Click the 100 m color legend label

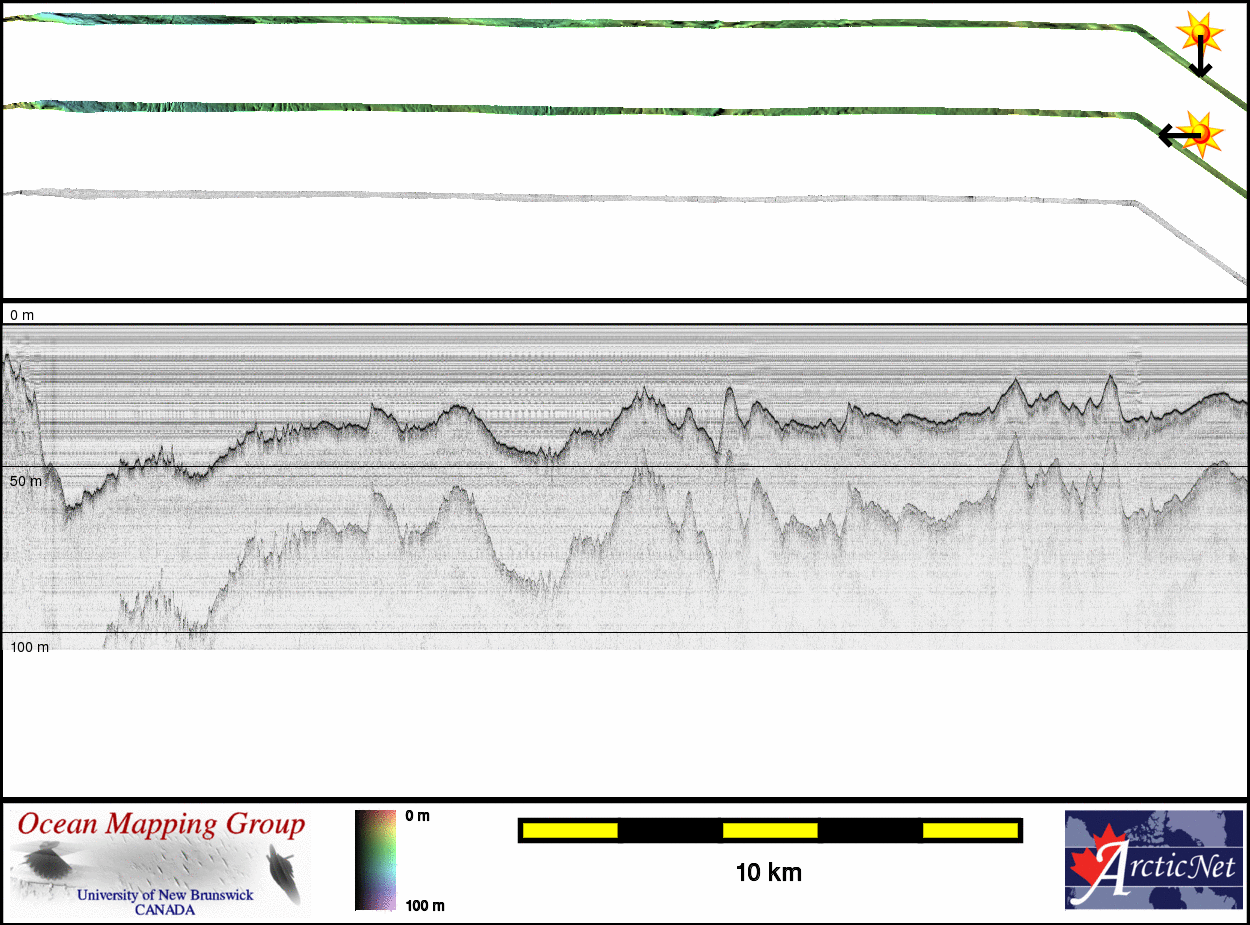click(x=424, y=906)
